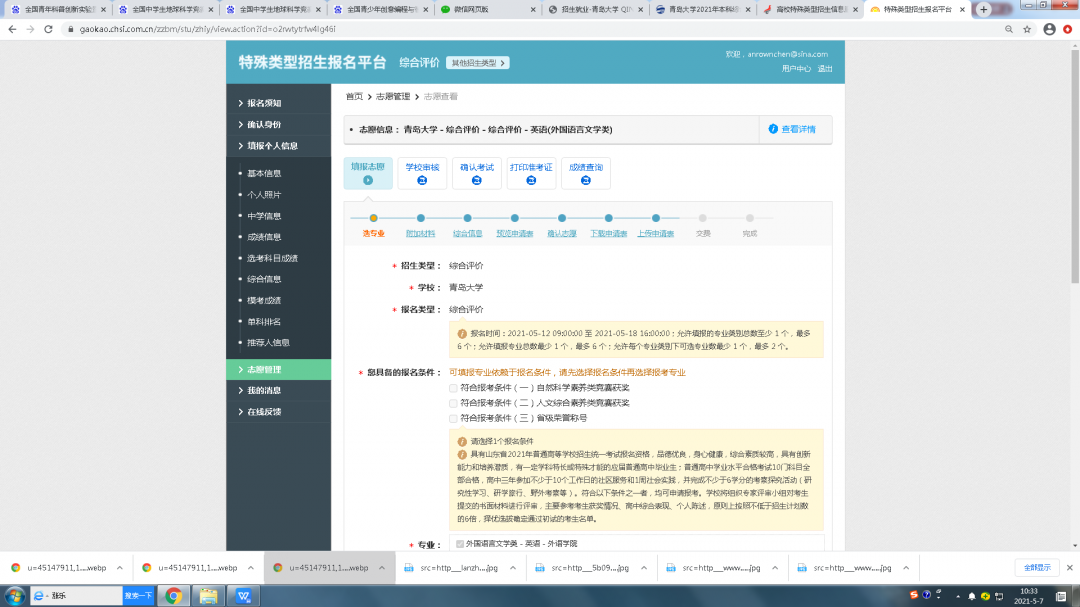Click the 附加材料 step marker
Viewport: 1080px width, 607px height.
[421, 218]
